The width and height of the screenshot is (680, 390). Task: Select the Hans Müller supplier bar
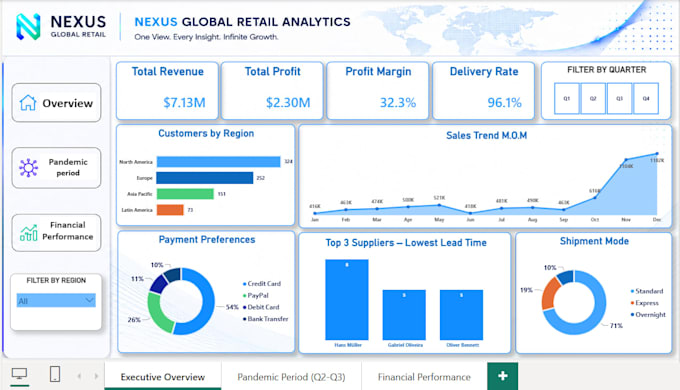[347, 299]
